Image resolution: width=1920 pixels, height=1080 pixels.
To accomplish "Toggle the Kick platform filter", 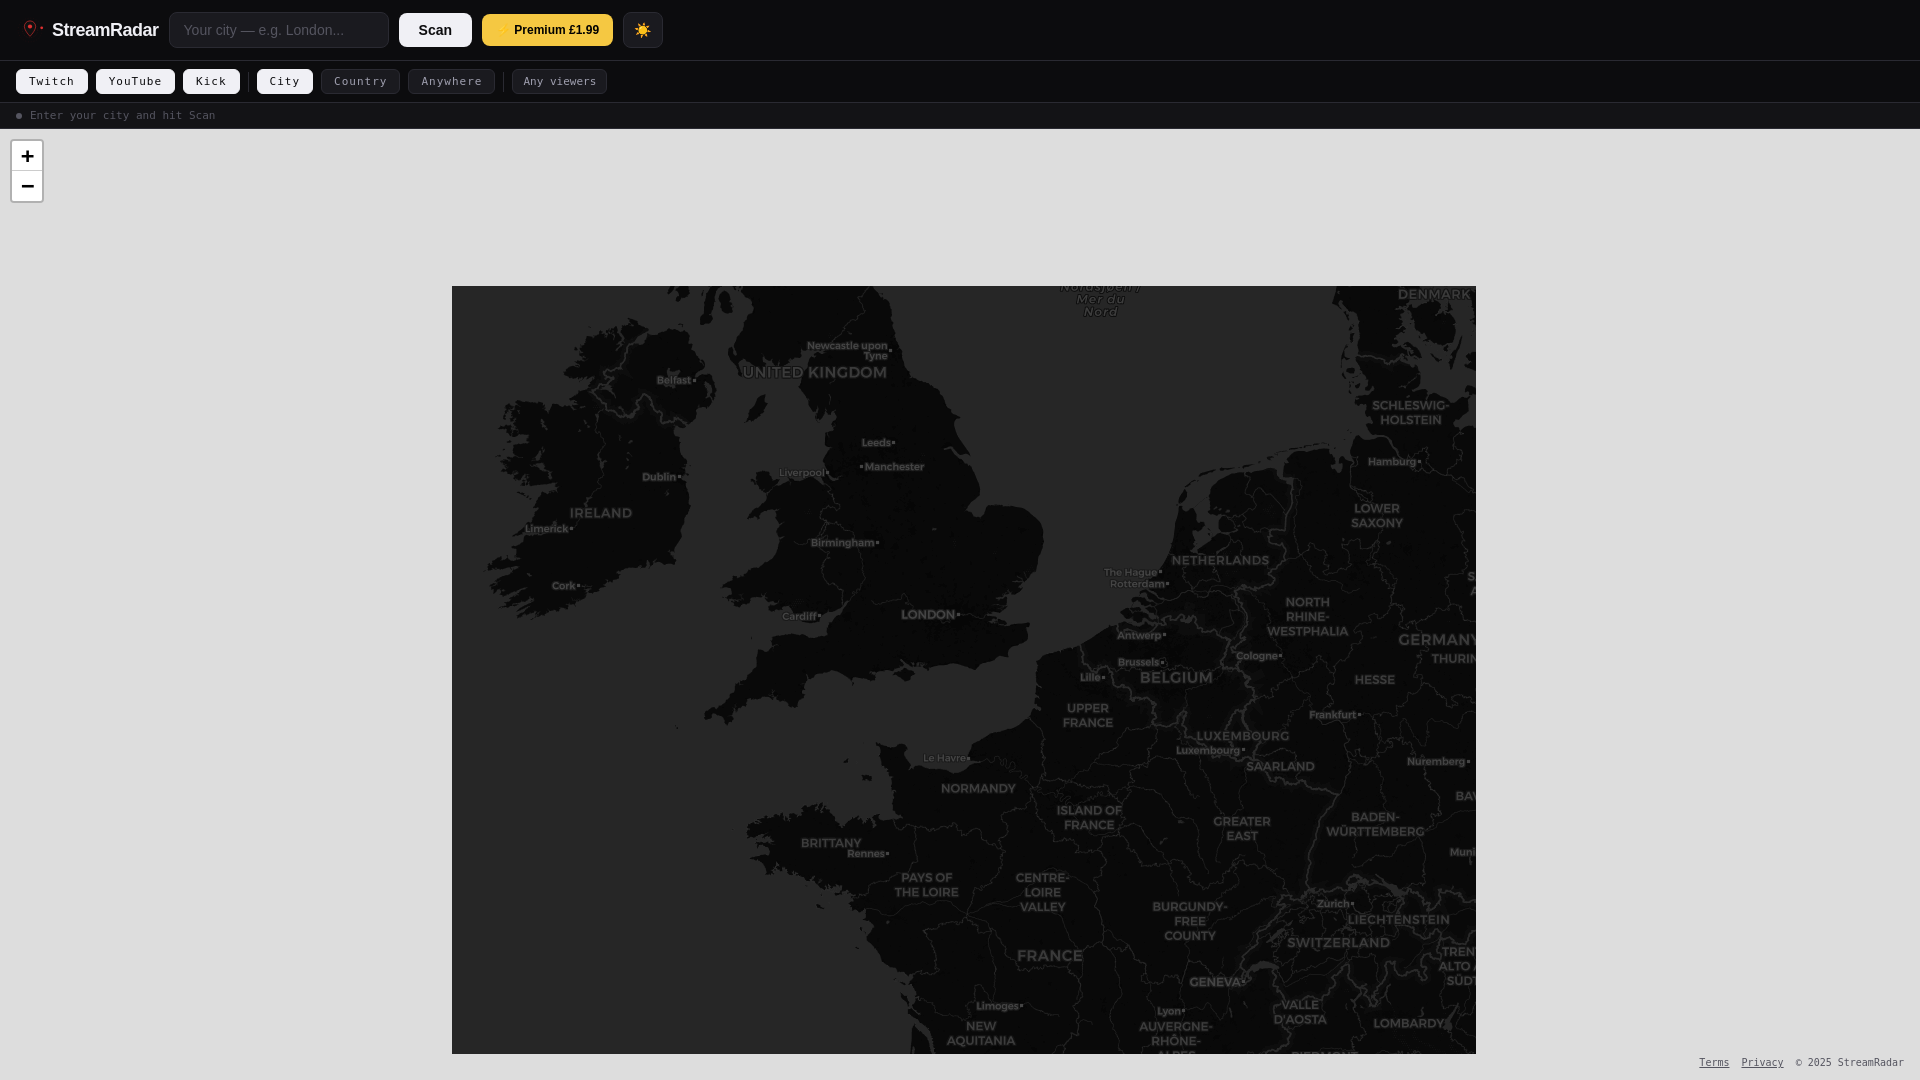I will point(211,81).
